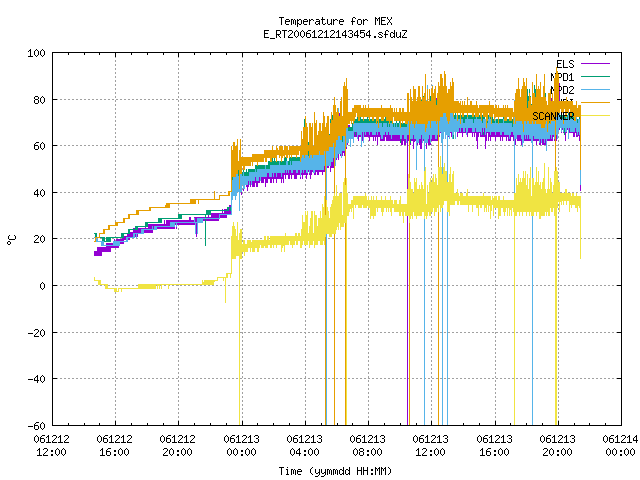Click the 061213 12:00 x-axis tick label
The image size is (640, 480).
431,446
